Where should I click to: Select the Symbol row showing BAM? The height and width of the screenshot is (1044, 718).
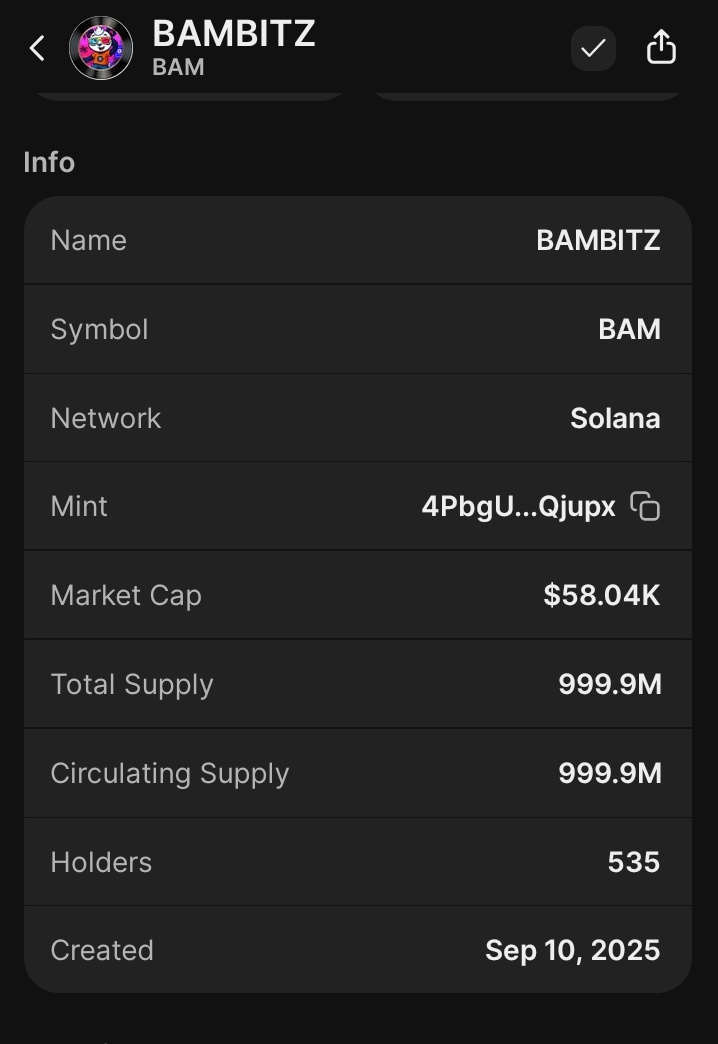click(358, 329)
